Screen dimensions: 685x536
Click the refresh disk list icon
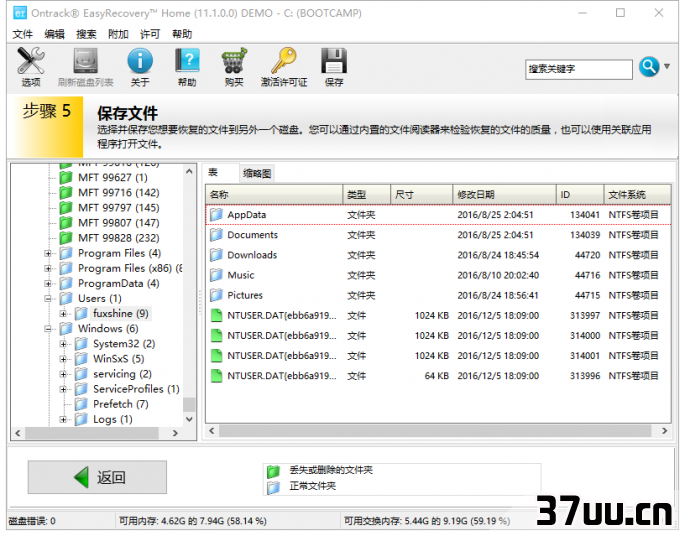pyautogui.click(x=85, y=61)
